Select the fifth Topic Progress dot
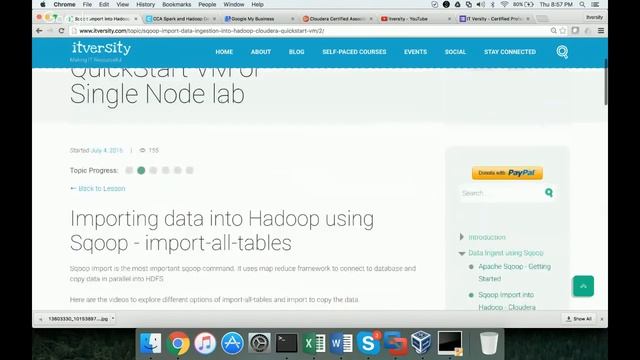The image size is (640, 360). coord(178,170)
